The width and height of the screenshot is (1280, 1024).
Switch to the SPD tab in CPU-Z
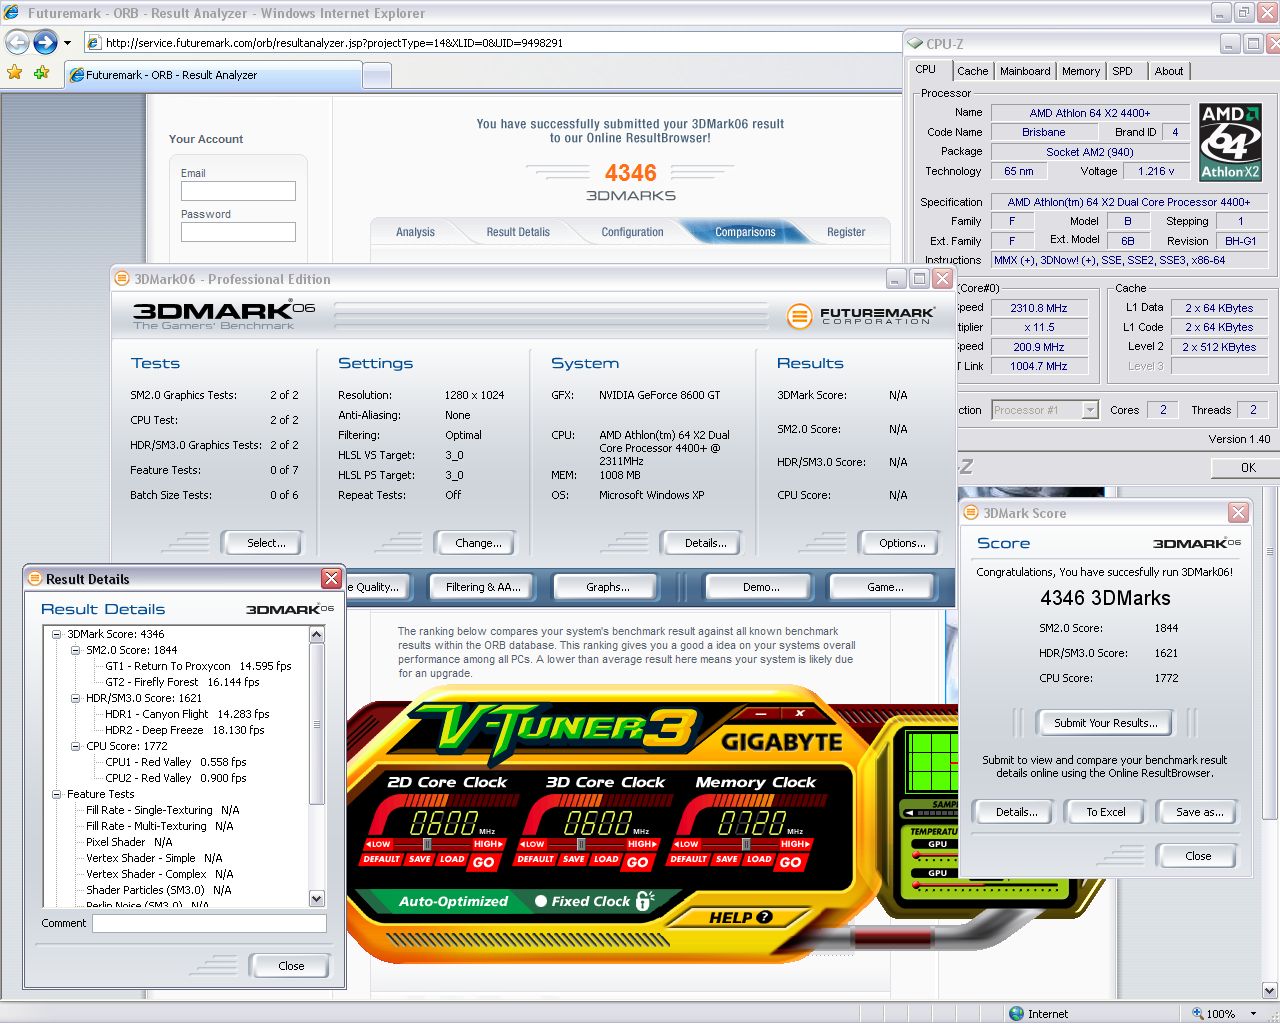(1123, 71)
